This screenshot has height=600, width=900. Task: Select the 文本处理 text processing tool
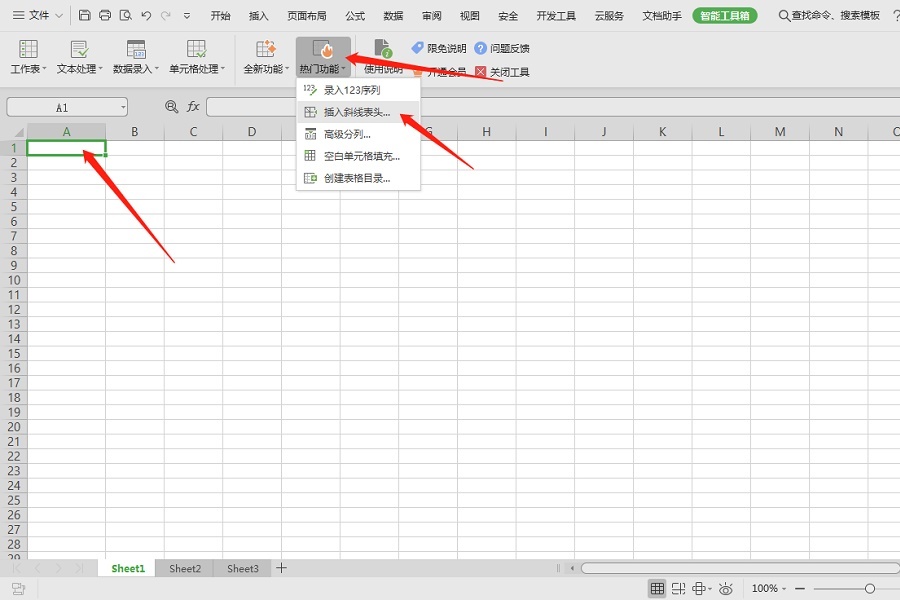coord(79,55)
